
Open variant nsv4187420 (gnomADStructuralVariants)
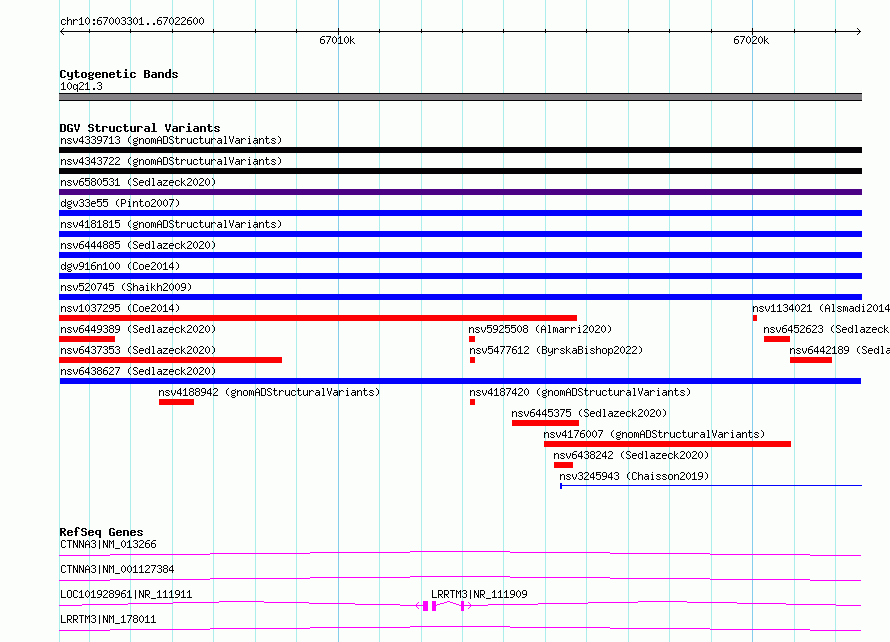(580, 392)
